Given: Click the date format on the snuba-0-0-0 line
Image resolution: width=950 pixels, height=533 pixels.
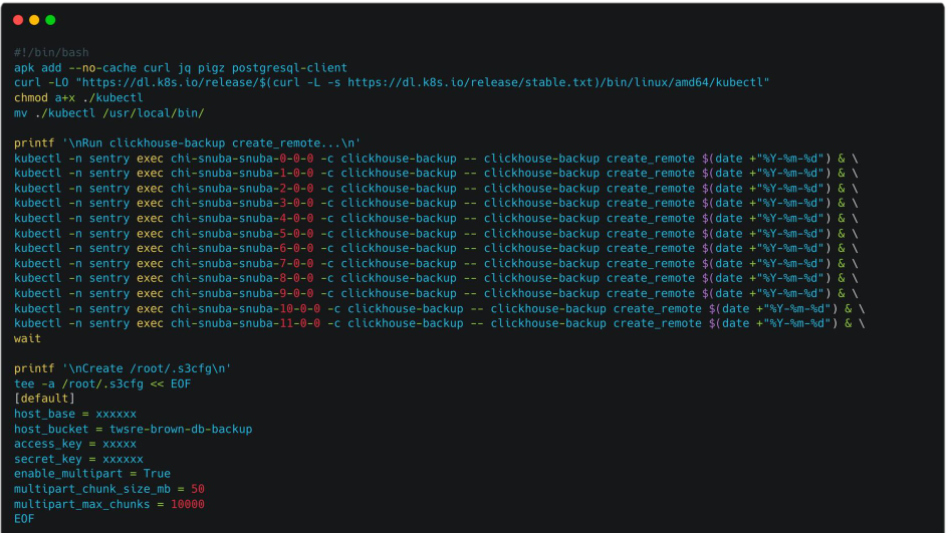Looking at the screenshot, I should tap(790, 158).
